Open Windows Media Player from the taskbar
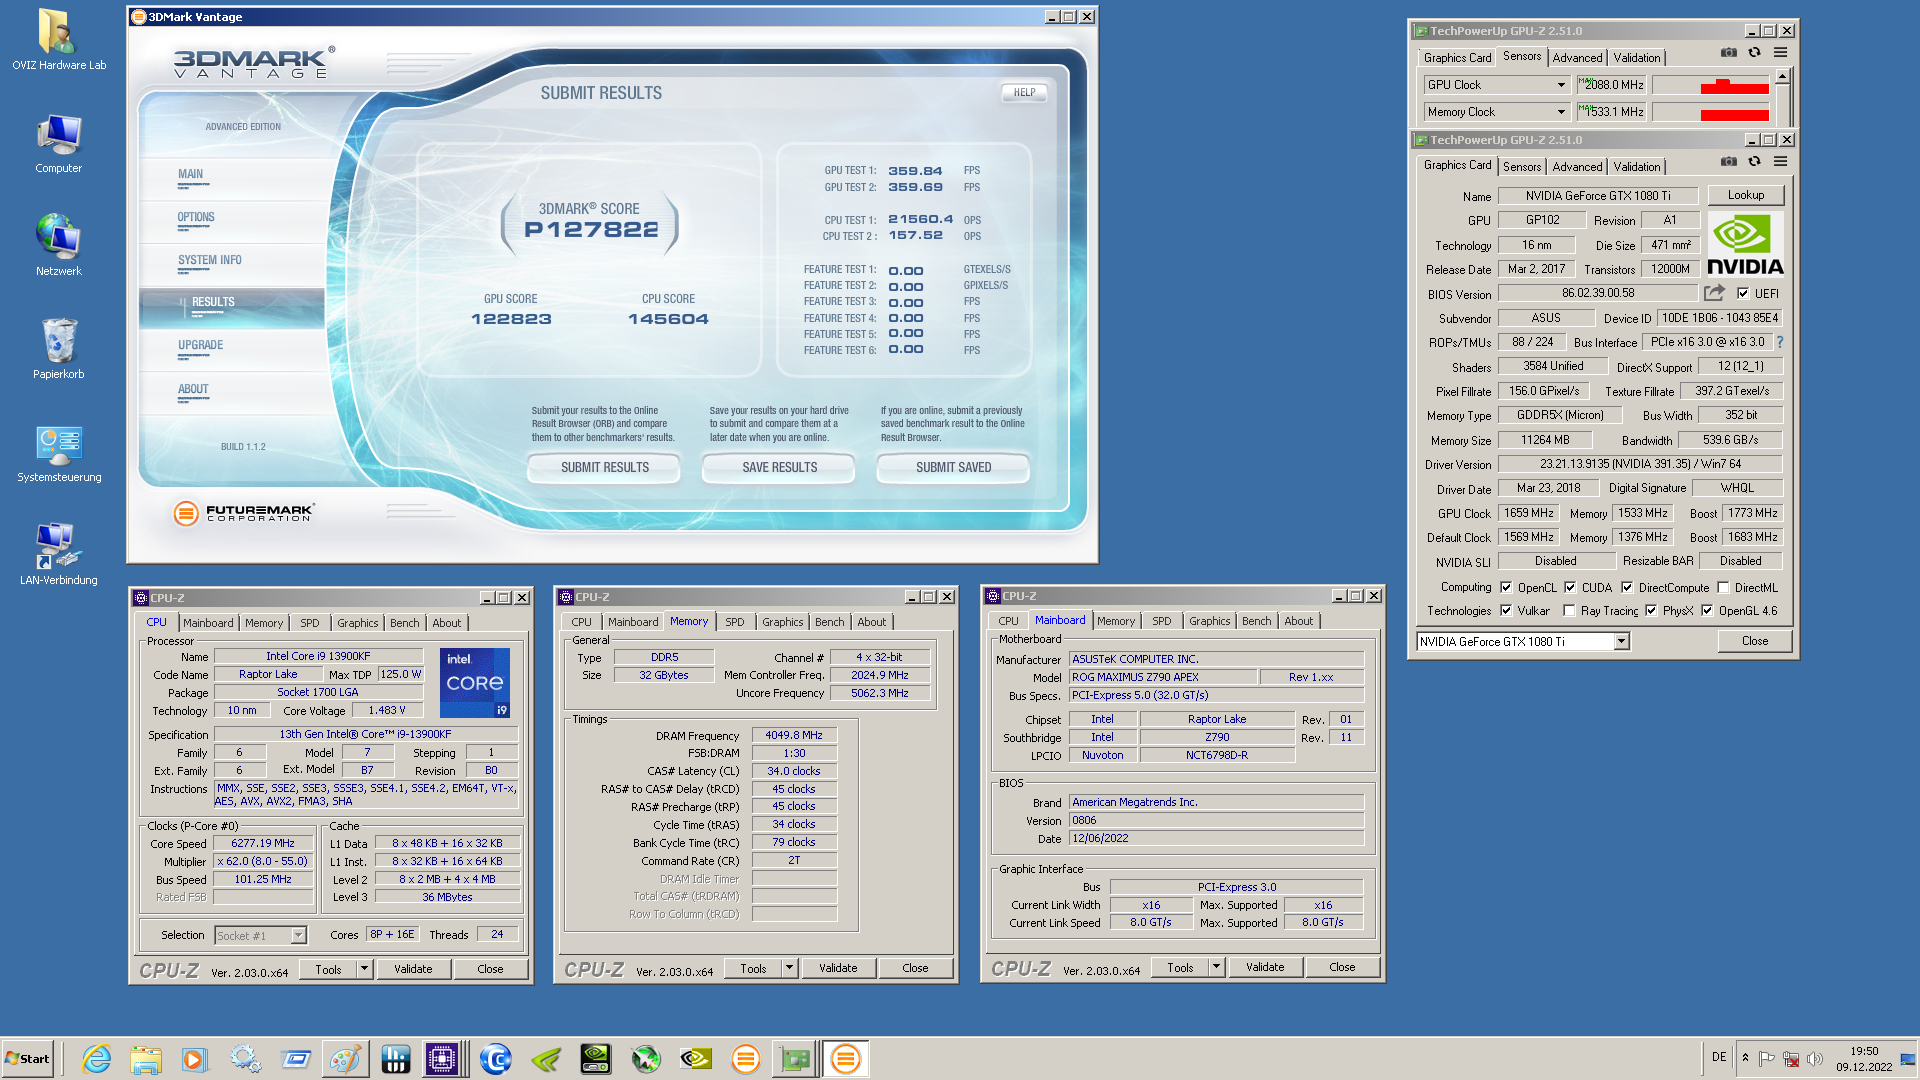The height and width of the screenshot is (1080, 1920). pos(195,1059)
